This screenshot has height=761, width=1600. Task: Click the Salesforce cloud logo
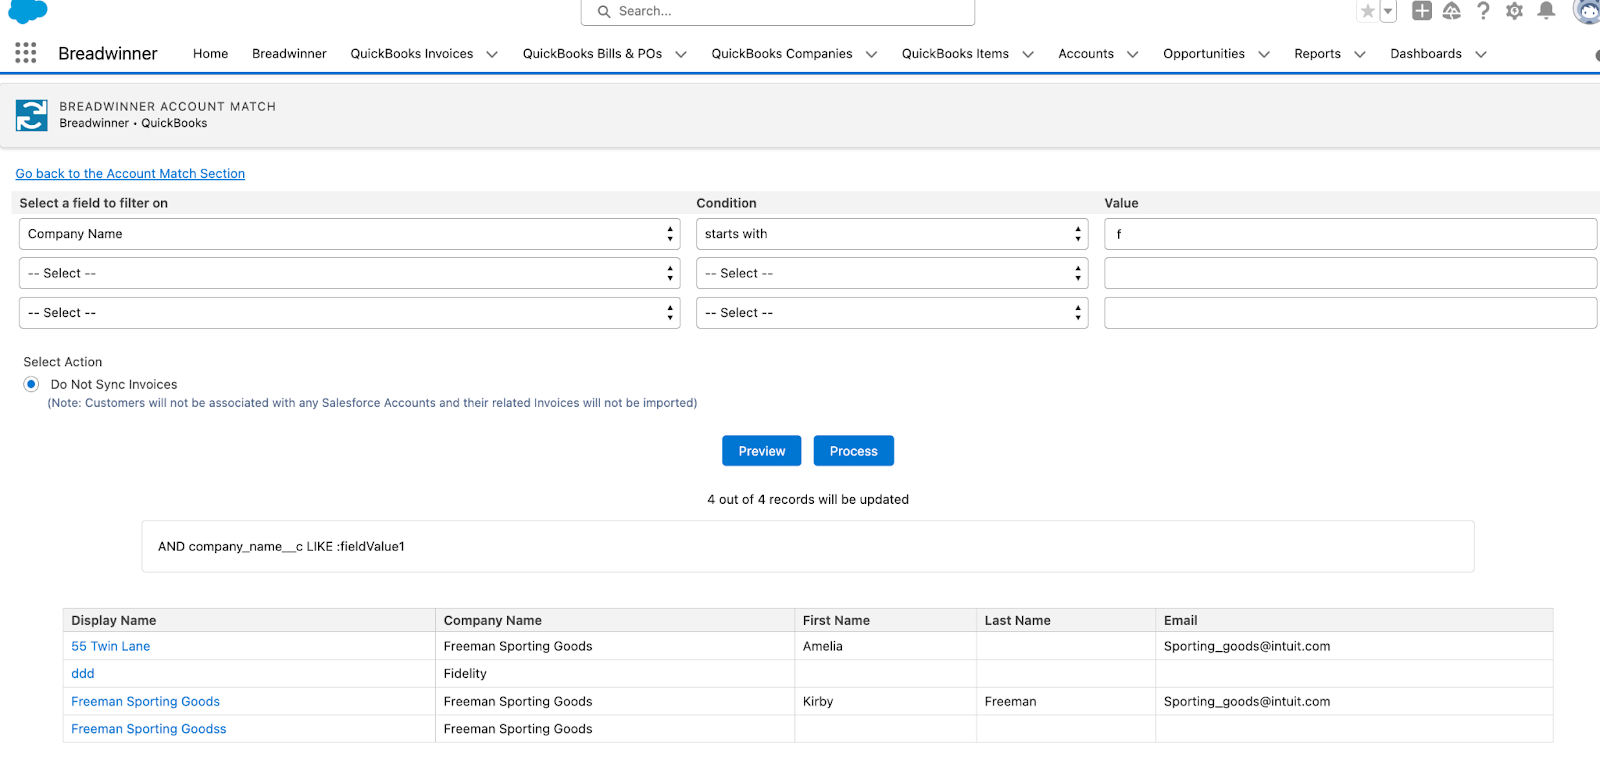pyautogui.click(x=28, y=11)
